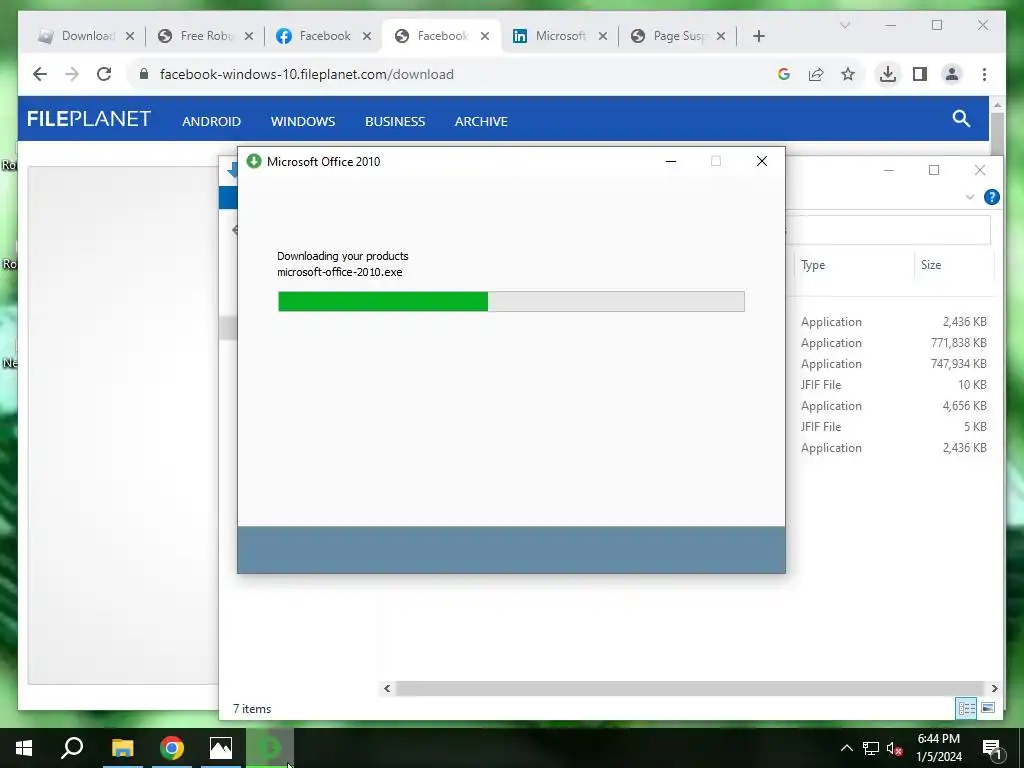The width and height of the screenshot is (1024, 768).
Task: Show hidden system tray icons
Action: 846,748
